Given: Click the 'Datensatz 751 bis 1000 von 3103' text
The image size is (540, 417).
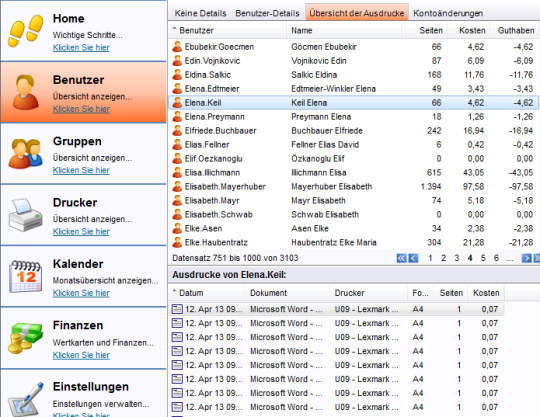Looking at the screenshot, I should click(235, 258).
